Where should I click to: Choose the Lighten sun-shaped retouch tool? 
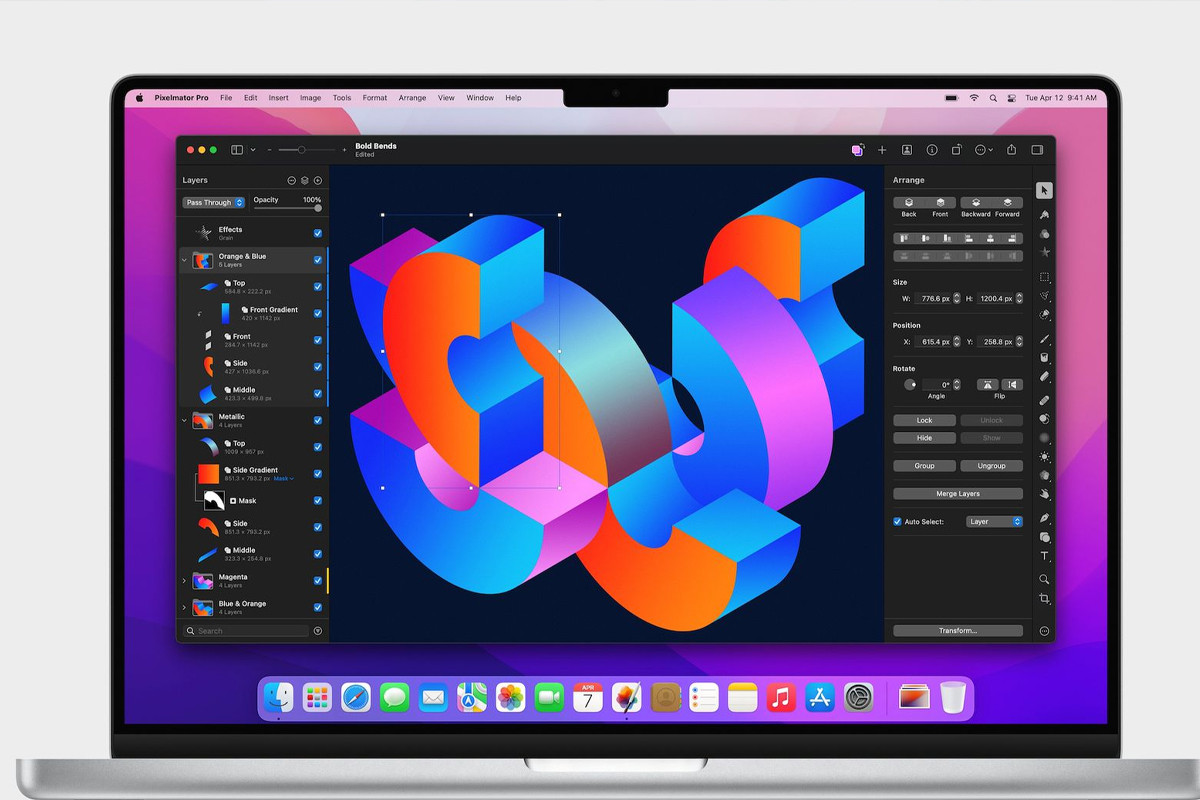[1044, 456]
